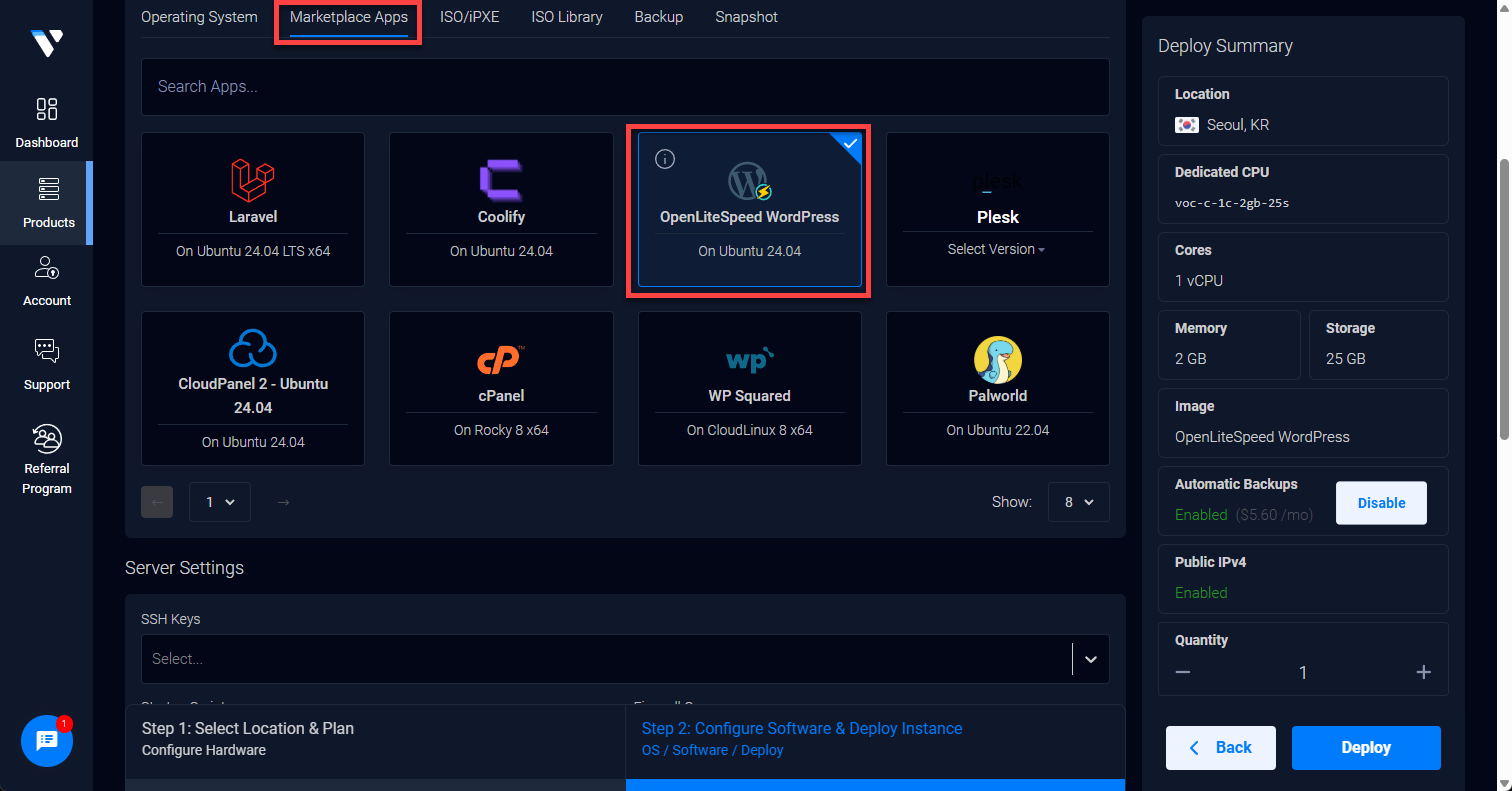
Task: Click the Back button
Action: coord(1221,748)
